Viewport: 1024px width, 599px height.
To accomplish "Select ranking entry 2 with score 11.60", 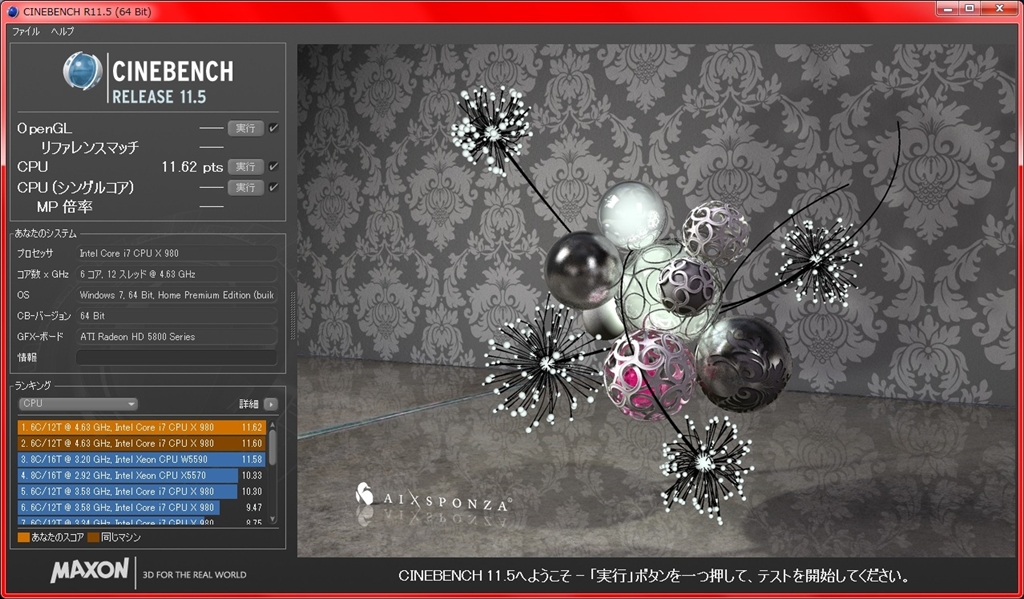I will (x=142, y=444).
